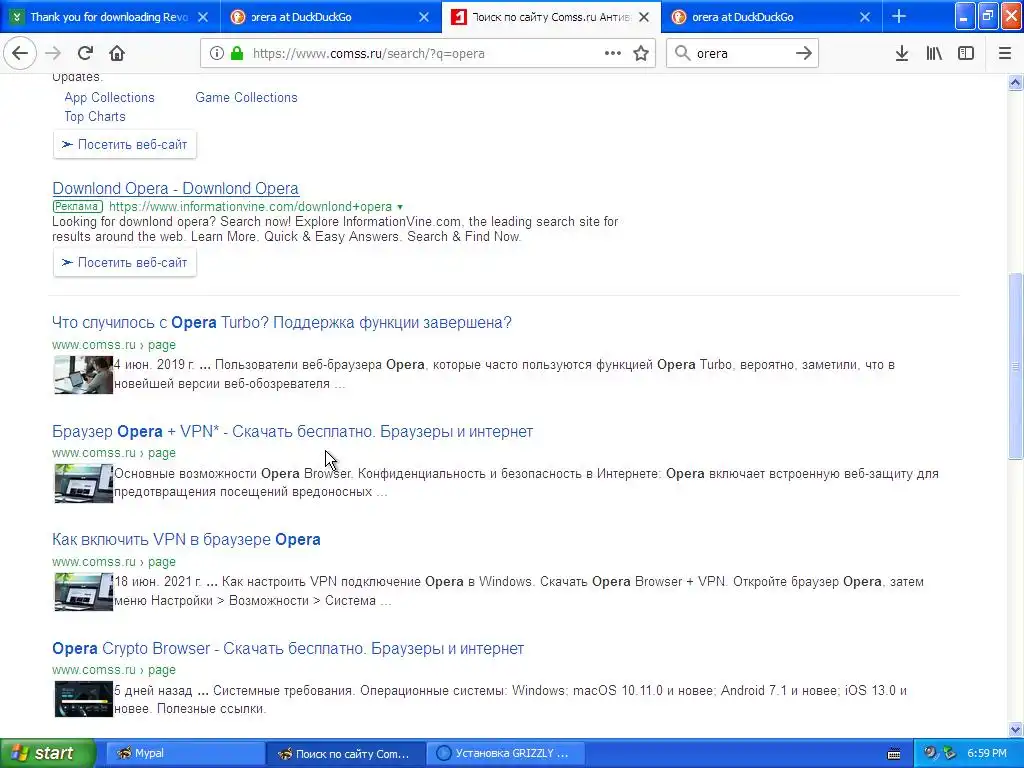Close the Thank you for downloading tab

point(203,17)
